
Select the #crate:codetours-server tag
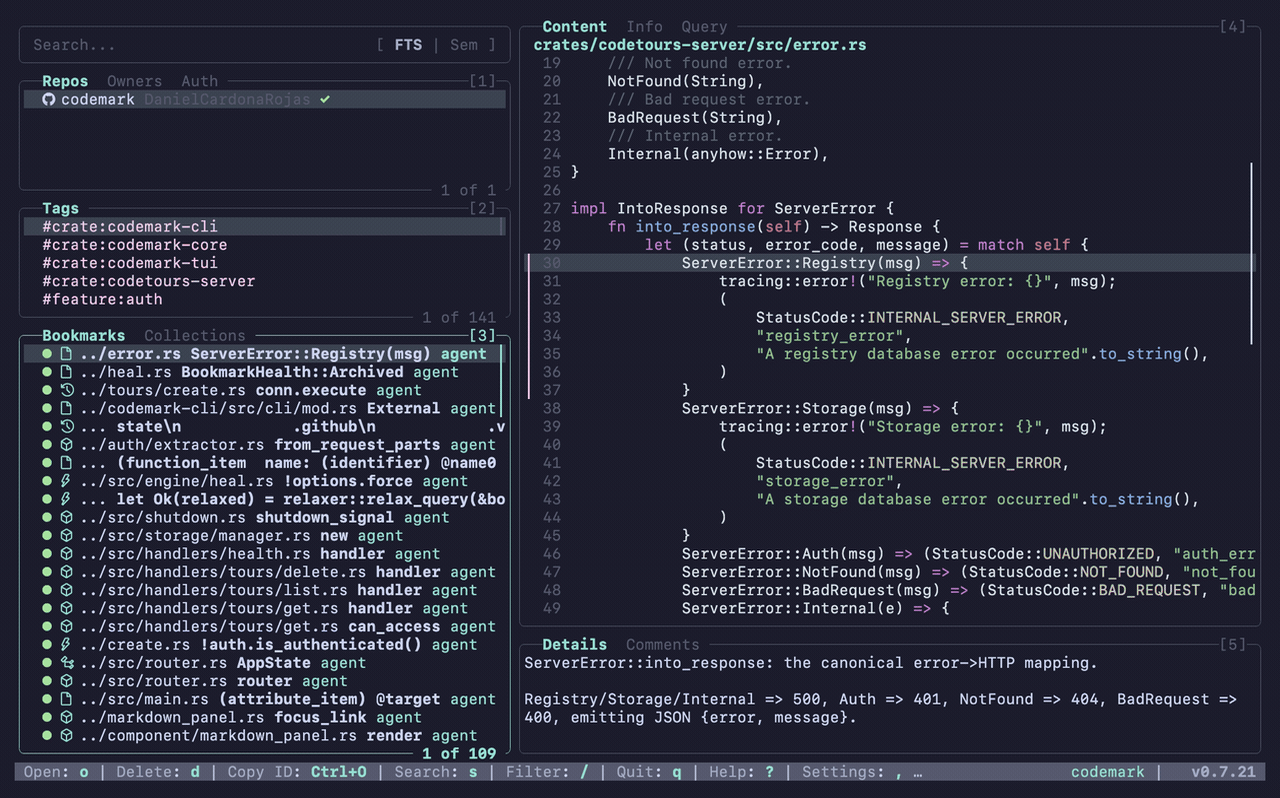tap(148, 281)
